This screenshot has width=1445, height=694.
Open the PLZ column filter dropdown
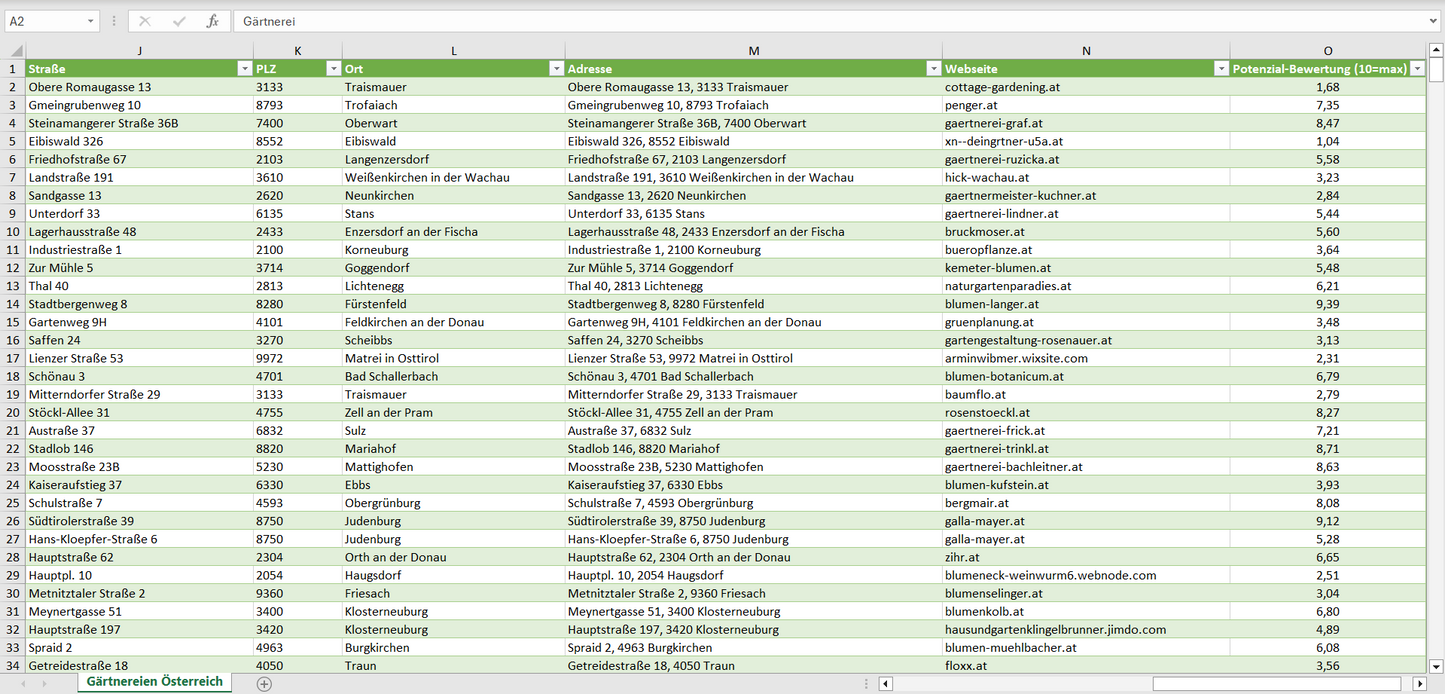(333, 69)
